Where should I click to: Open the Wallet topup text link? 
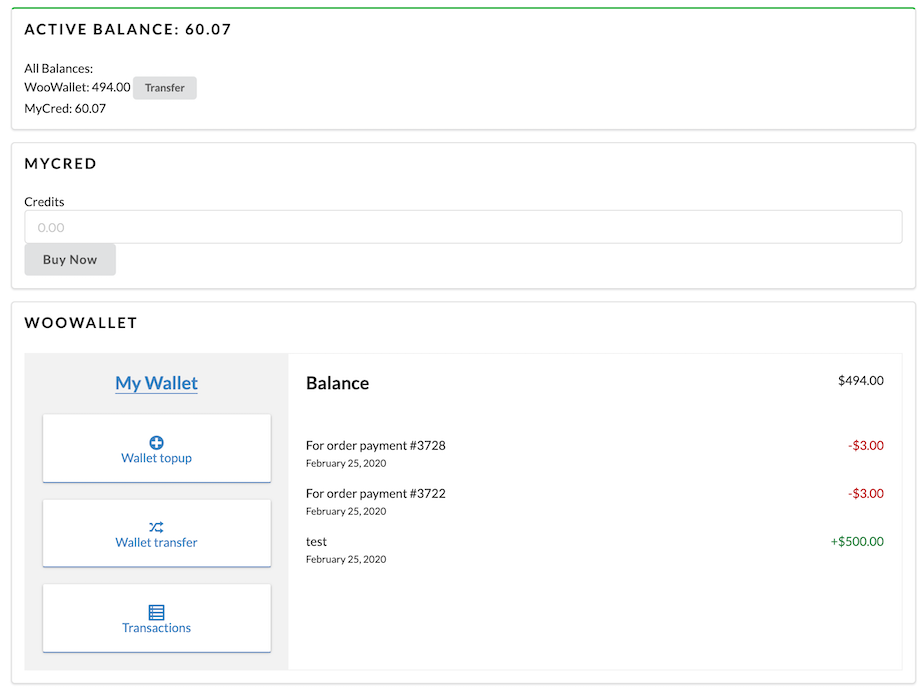[156, 458]
